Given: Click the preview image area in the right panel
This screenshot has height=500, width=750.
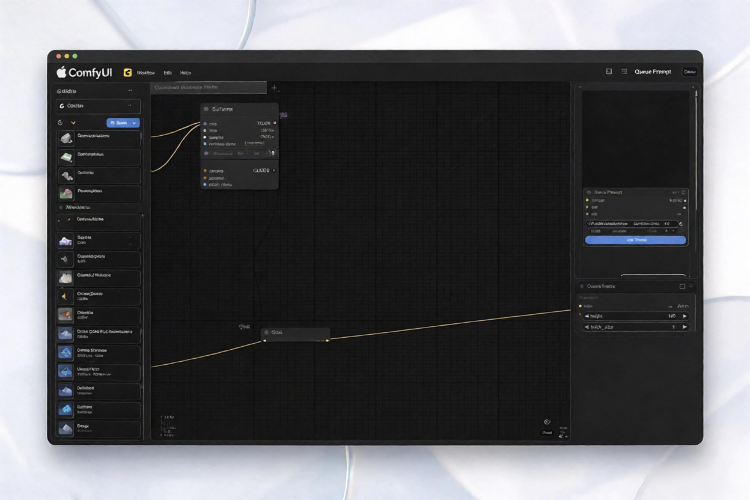Looking at the screenshot, I should tap(636, 137).
